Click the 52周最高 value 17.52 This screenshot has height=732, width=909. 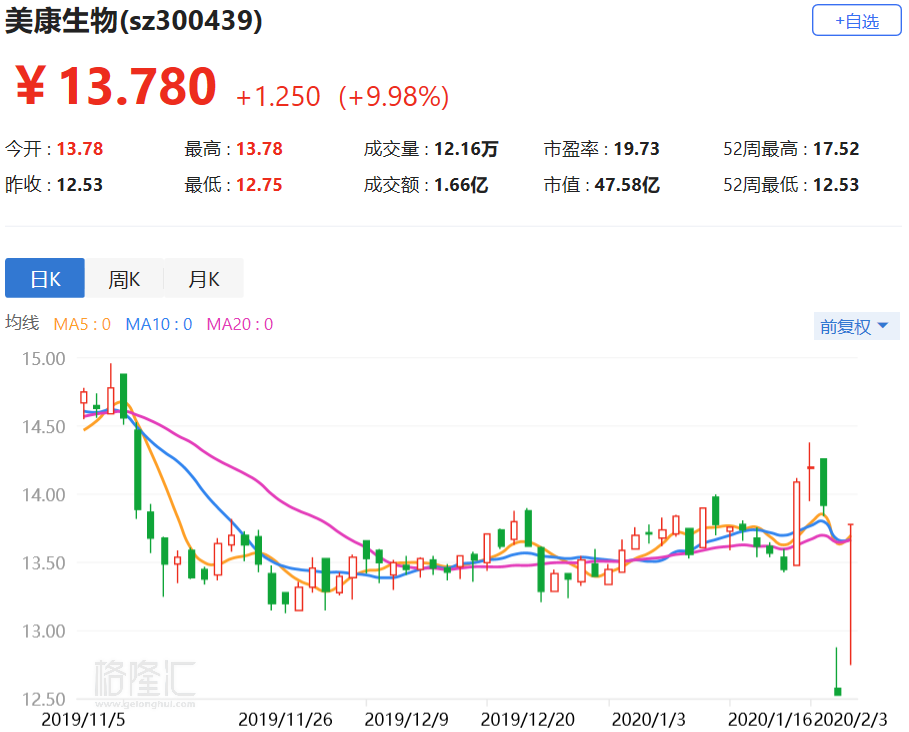click(836, 149)
